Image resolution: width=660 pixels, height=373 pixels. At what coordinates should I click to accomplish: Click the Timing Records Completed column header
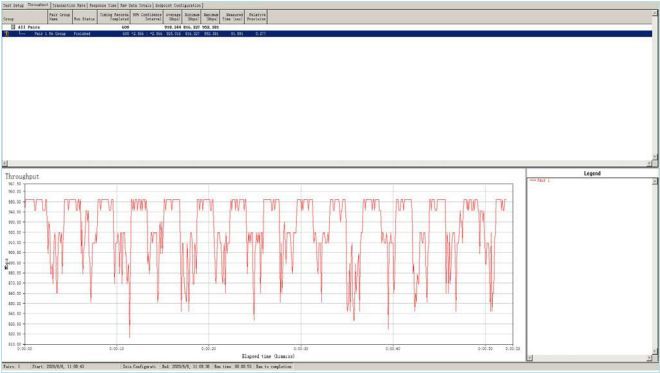click(x=114, y=17)
